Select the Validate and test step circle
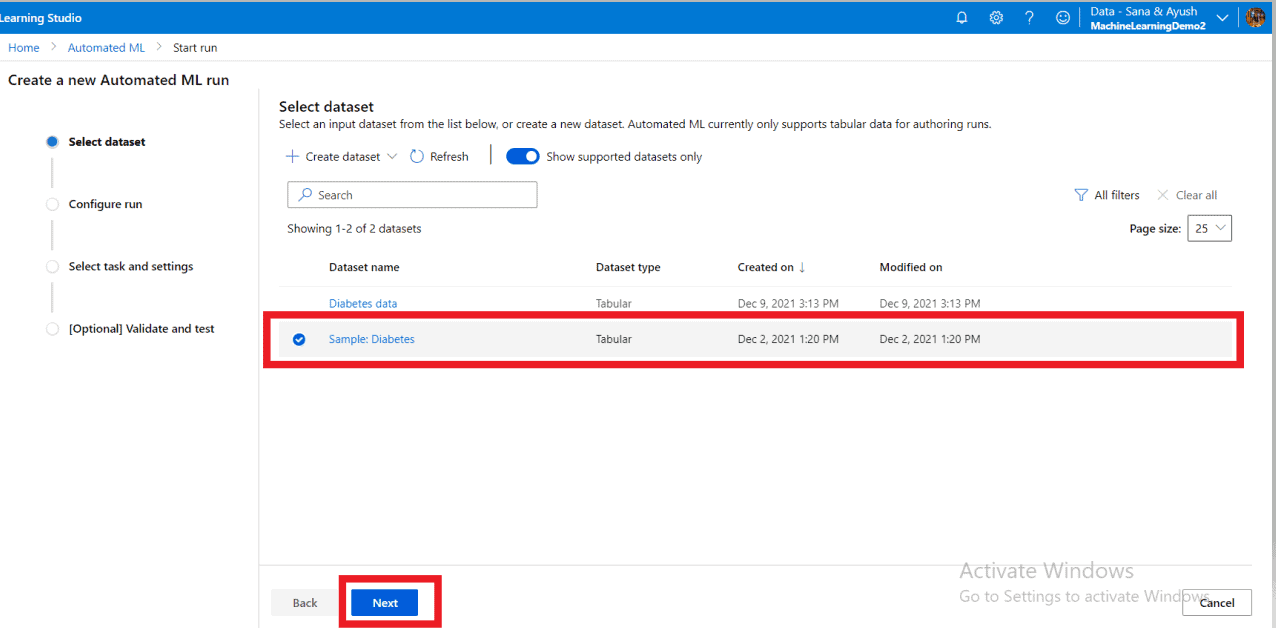The height and width of the screenshot is (628, 1276). click(x=52, y=329)
